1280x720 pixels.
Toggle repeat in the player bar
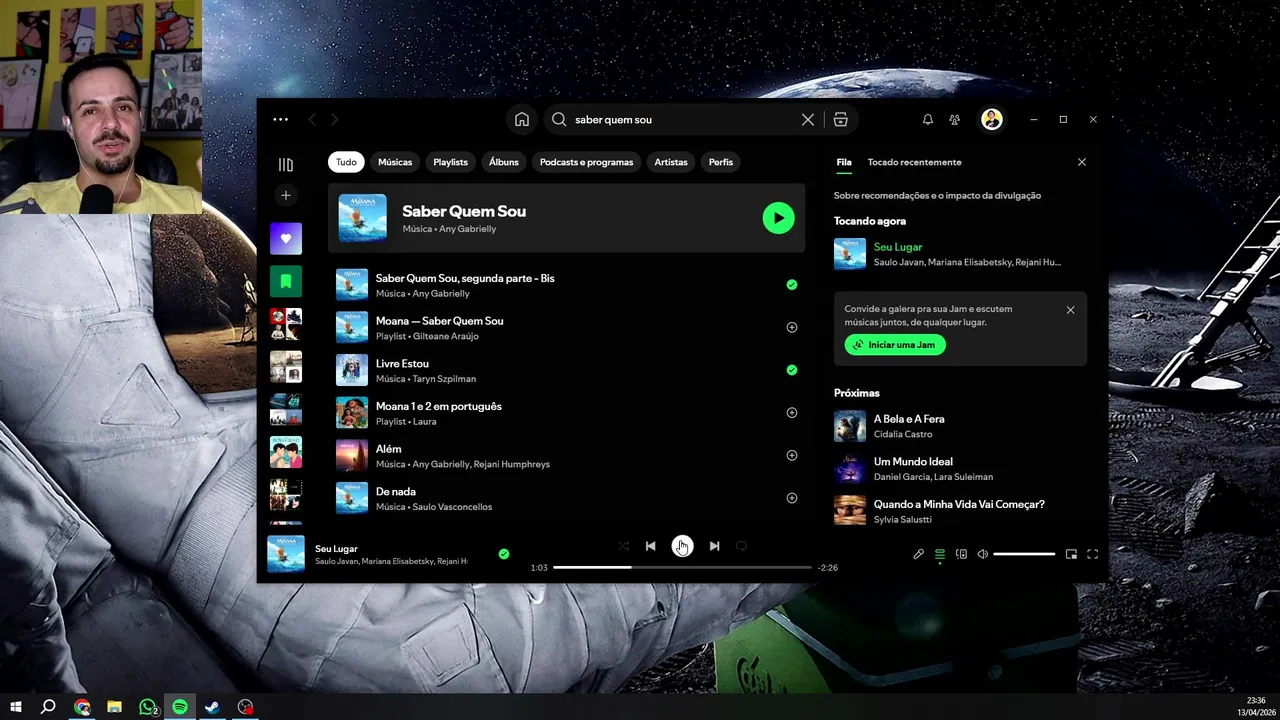[x=742, y=546]
